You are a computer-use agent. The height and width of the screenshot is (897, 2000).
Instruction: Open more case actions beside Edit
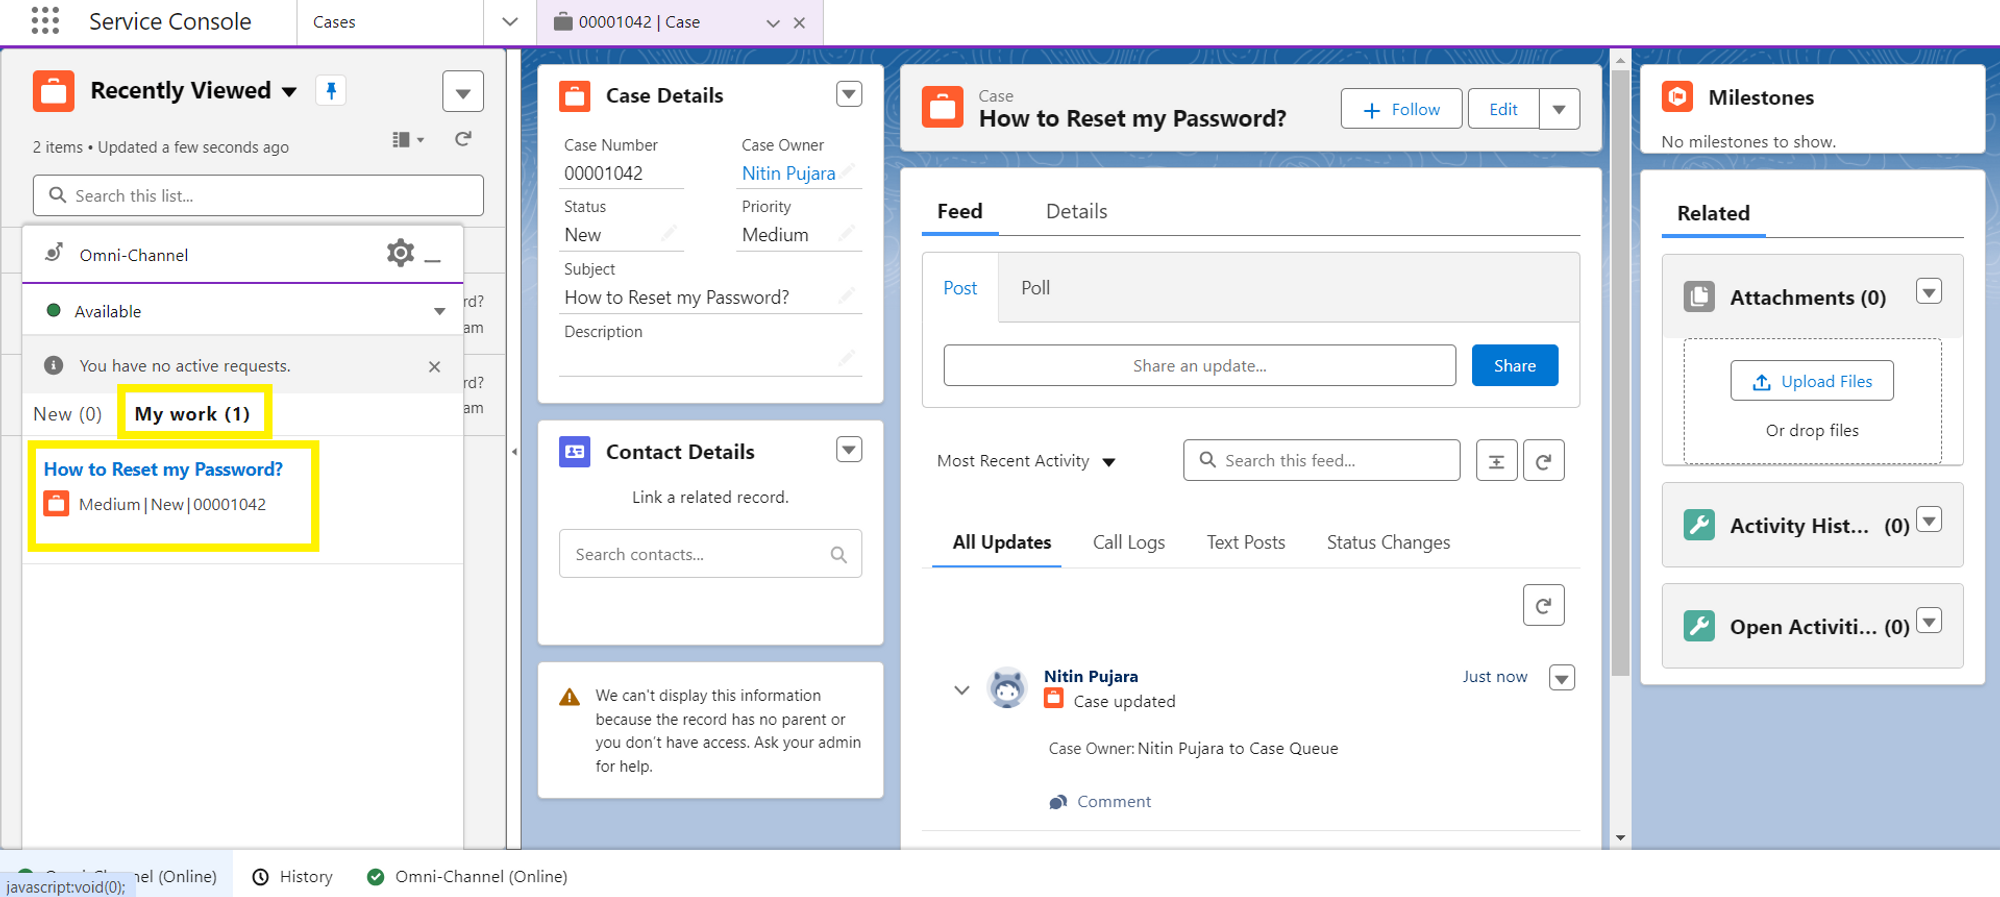coord(1559,109)
